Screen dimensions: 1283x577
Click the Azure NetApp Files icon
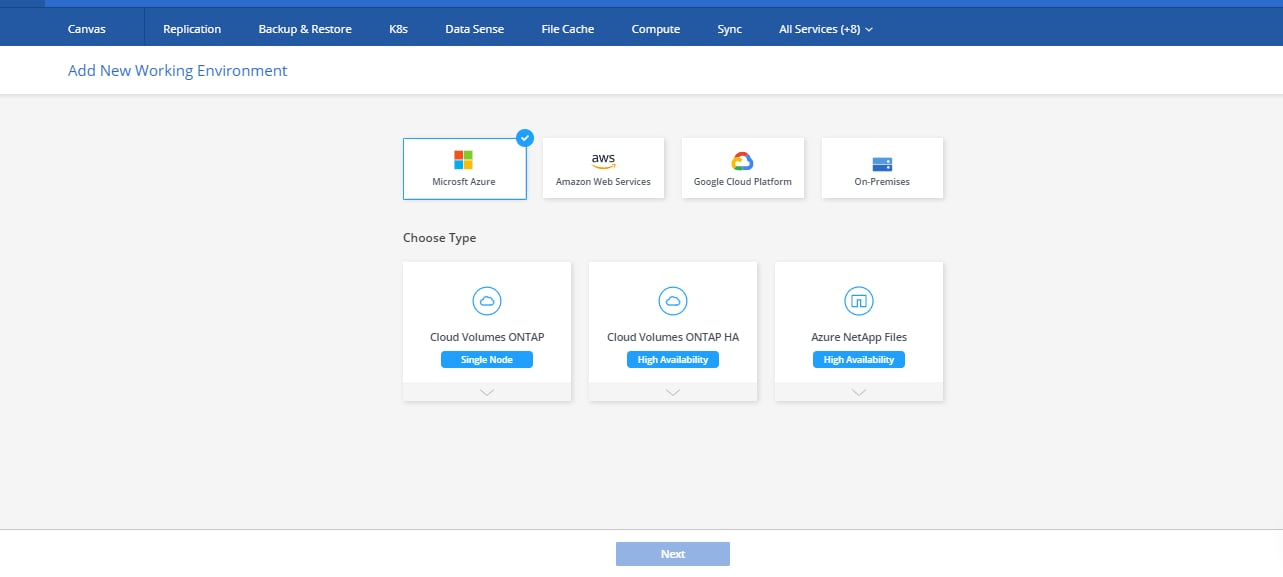(x=859, y=300)
